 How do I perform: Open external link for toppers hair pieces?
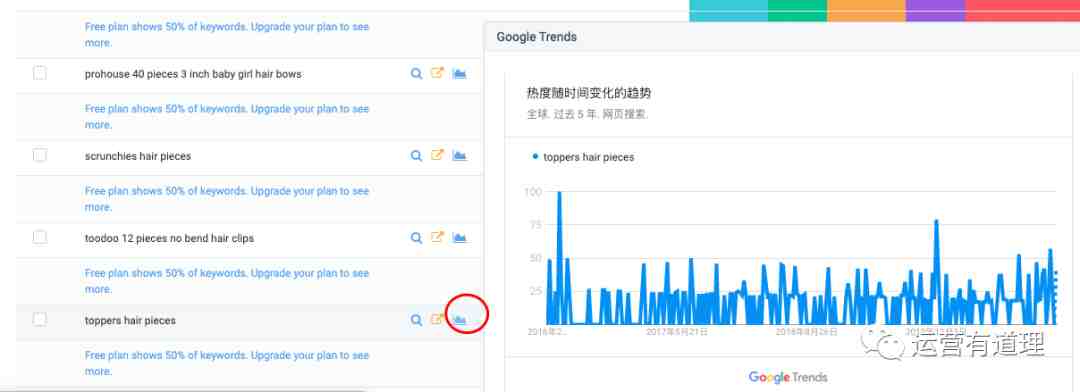pyautogui.click(x=437, y=319)
